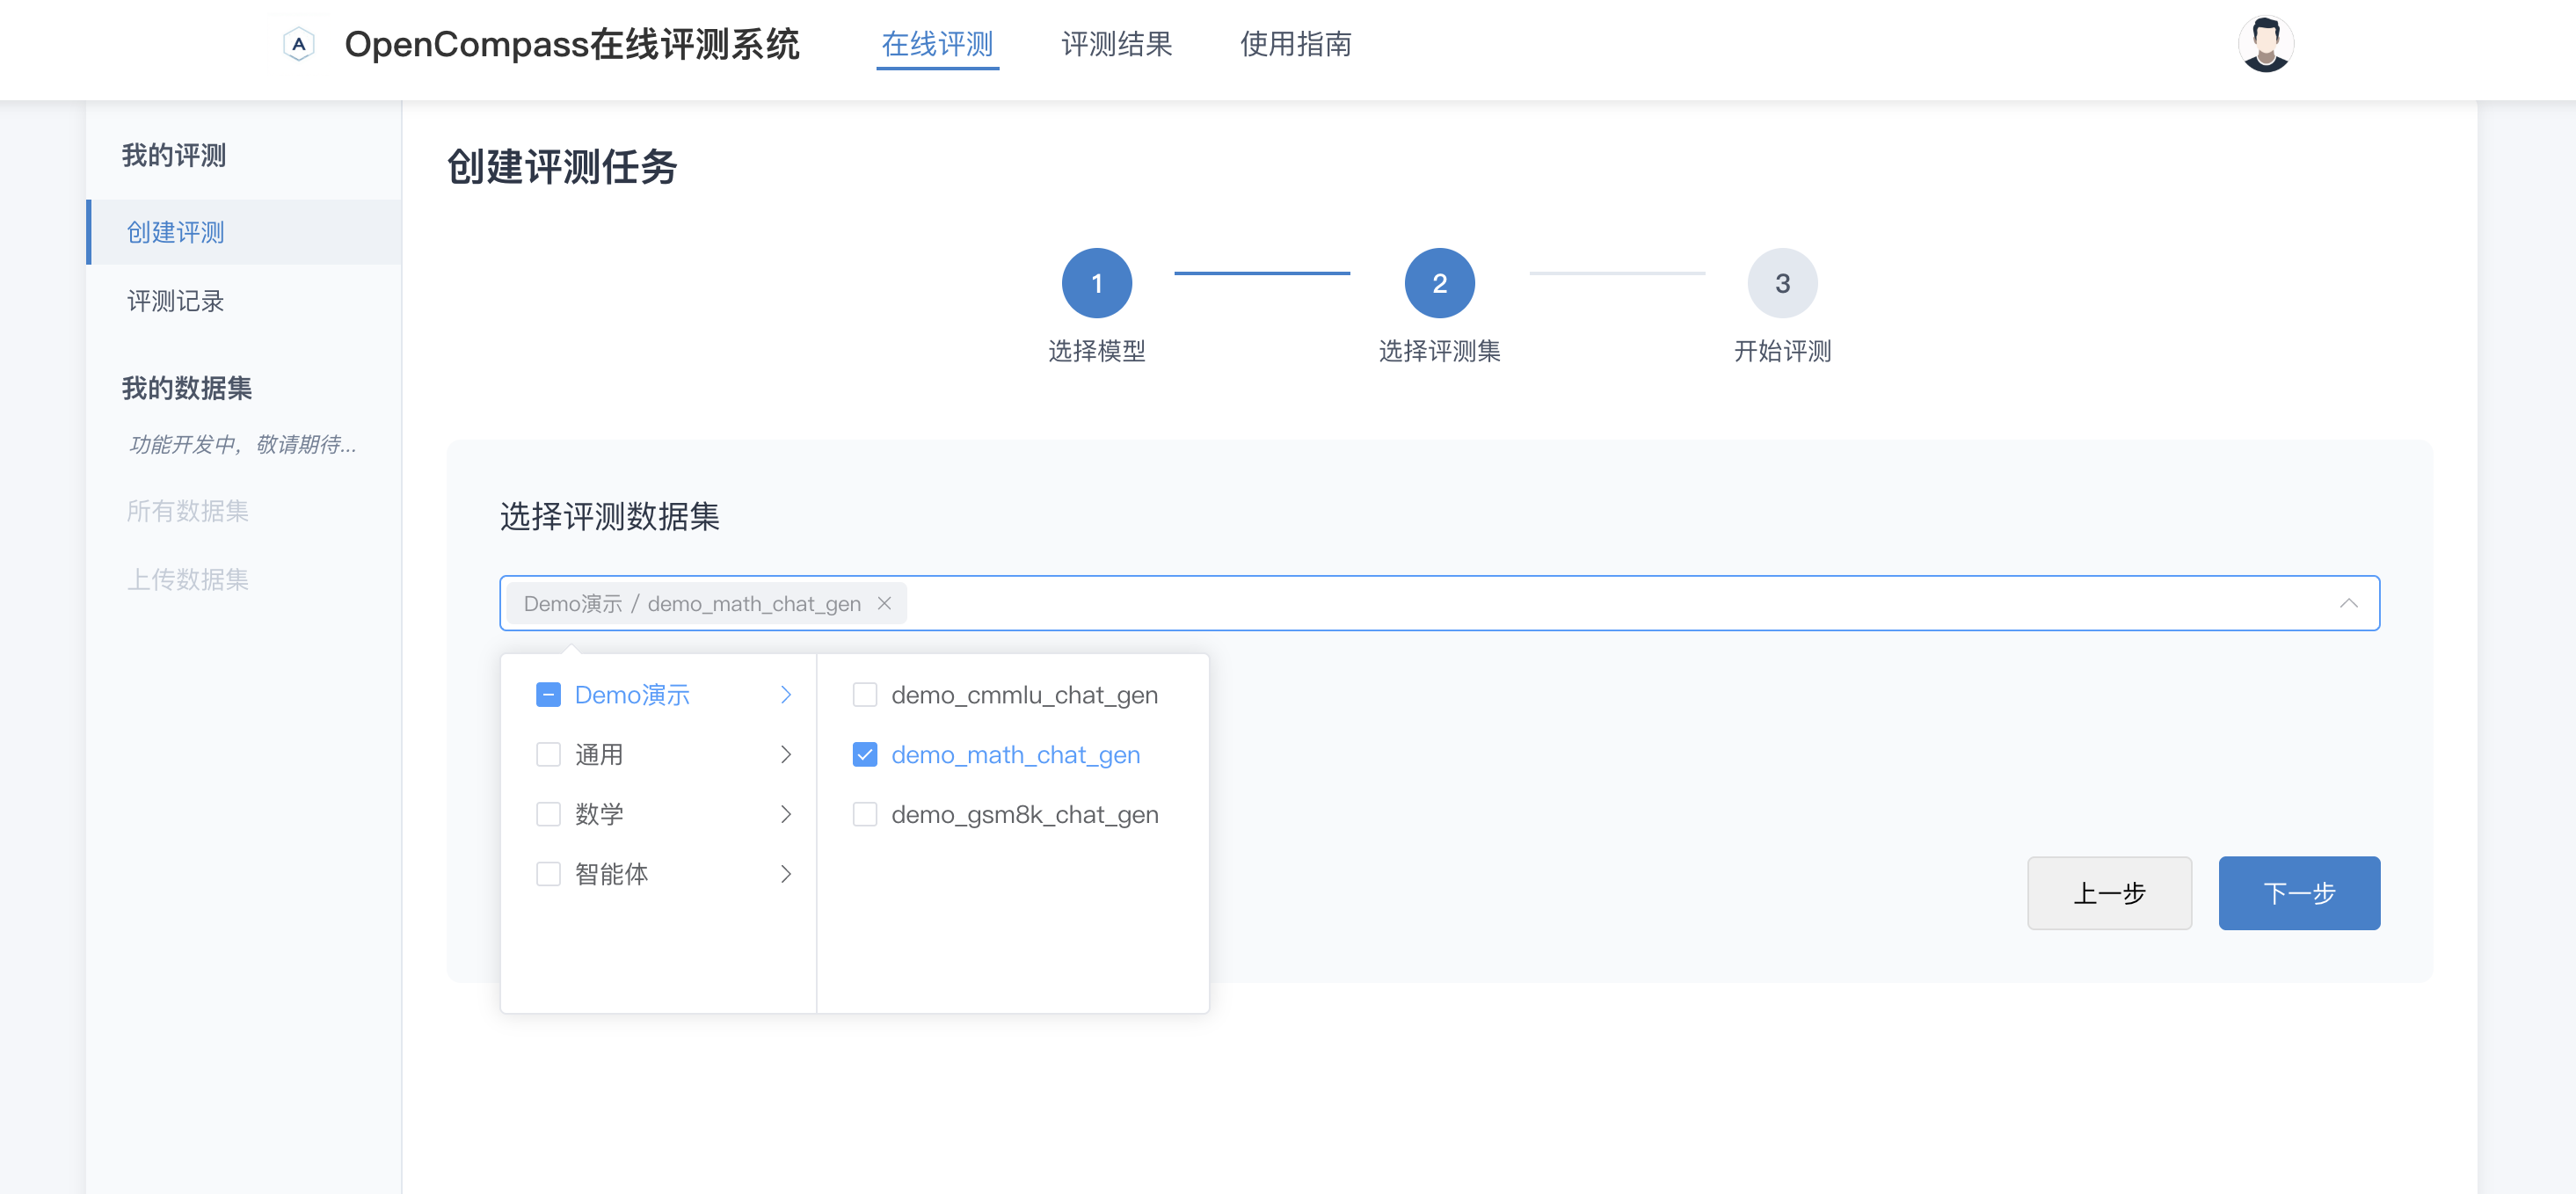Focus the dataset selection input field
The width and height of the screenshot is (2576, 1194).
(x=1439, y=603)
